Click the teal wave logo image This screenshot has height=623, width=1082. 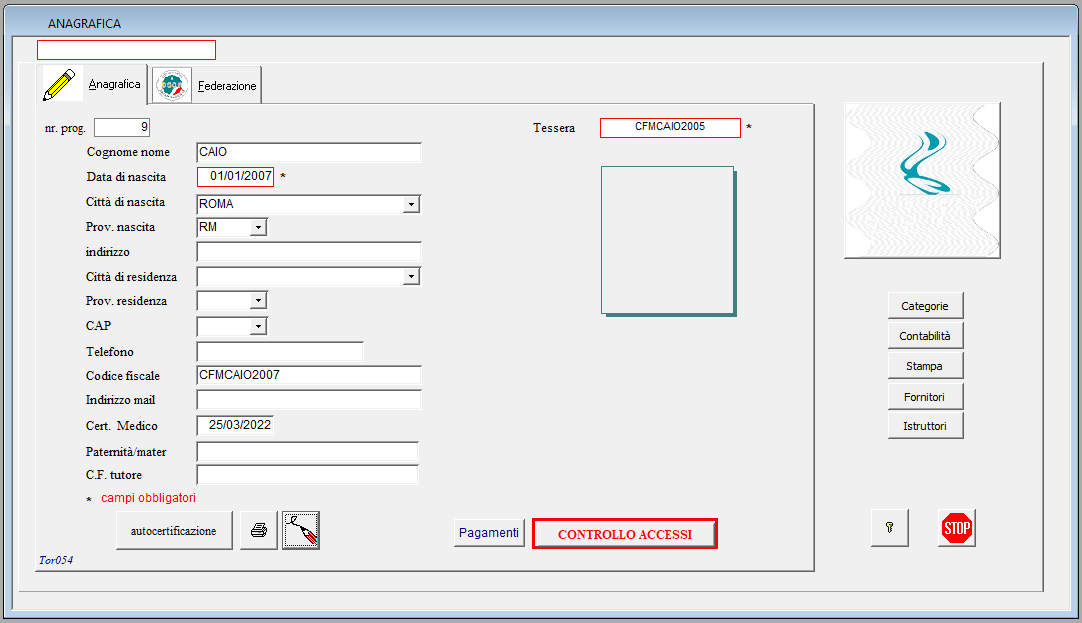tap(923, 181)
